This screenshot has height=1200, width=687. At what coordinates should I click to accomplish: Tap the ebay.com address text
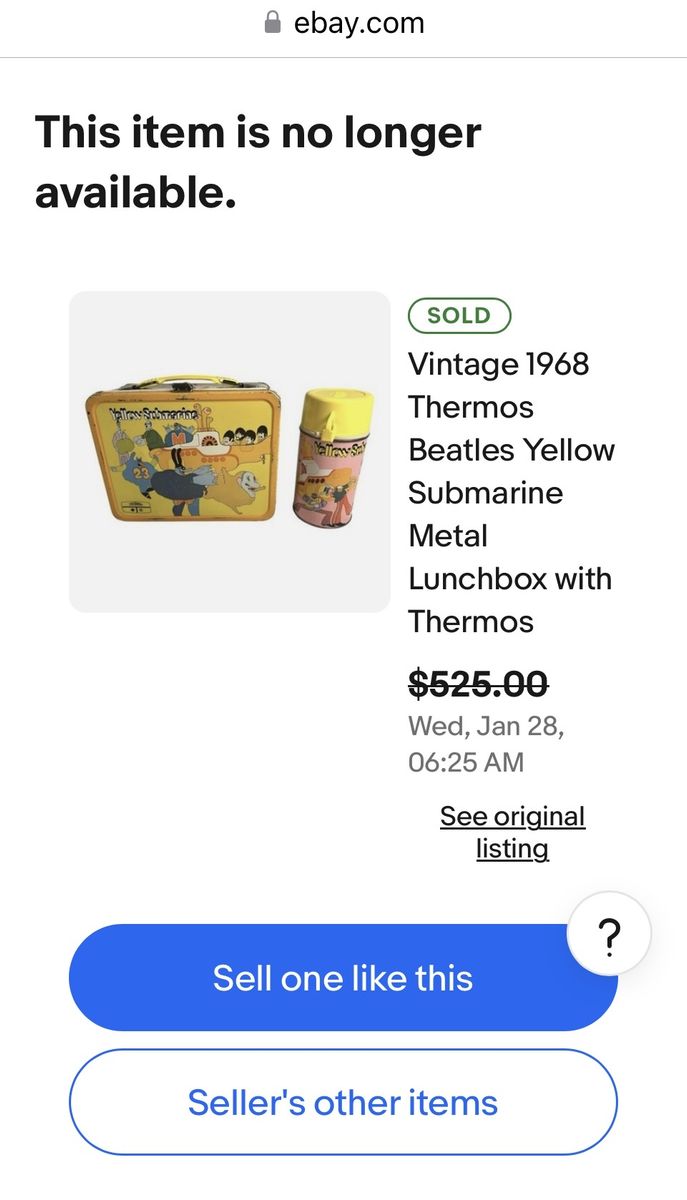click(359, 23)
